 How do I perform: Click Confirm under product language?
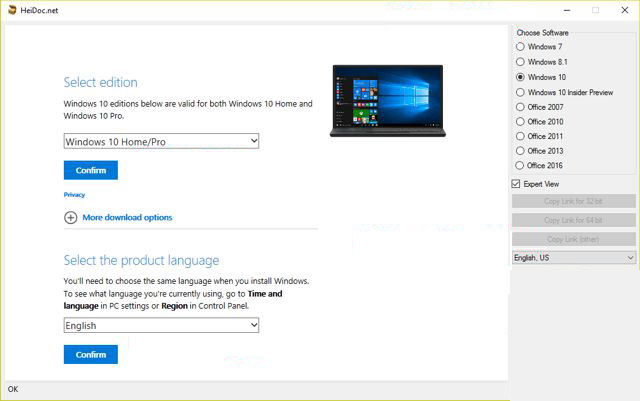pos(91,354)
